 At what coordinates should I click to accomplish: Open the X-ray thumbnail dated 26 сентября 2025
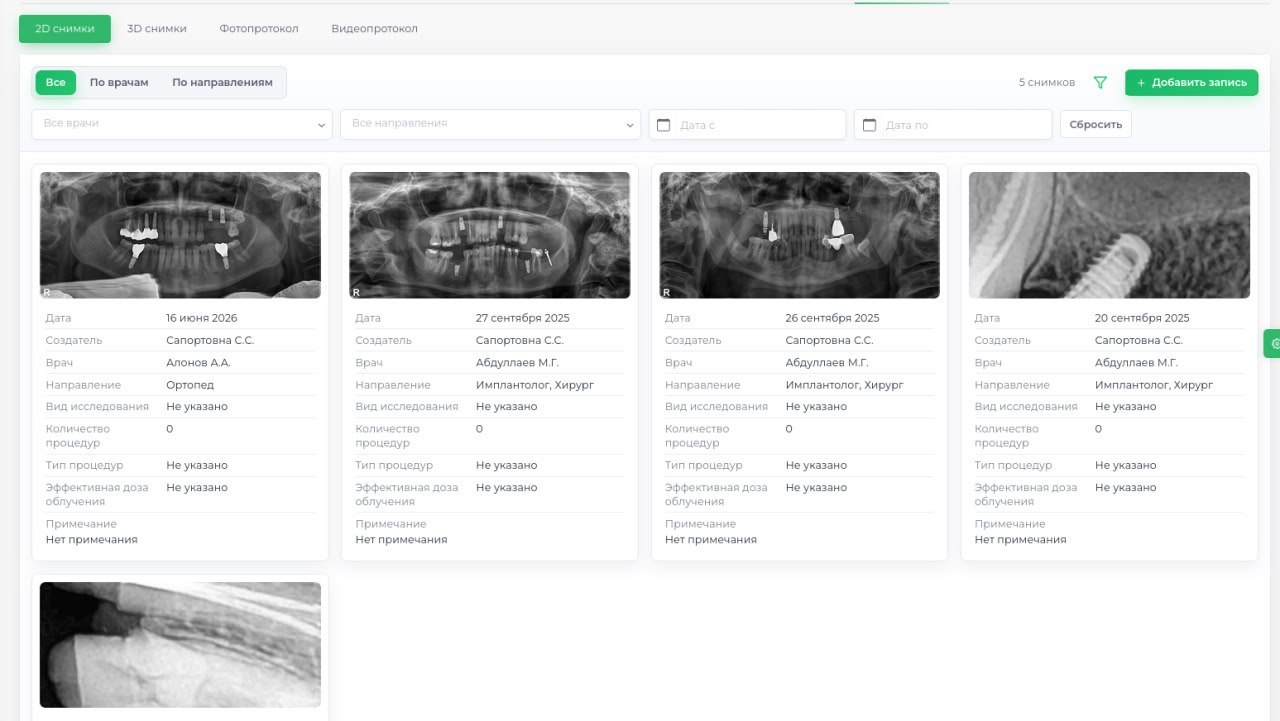799,235
